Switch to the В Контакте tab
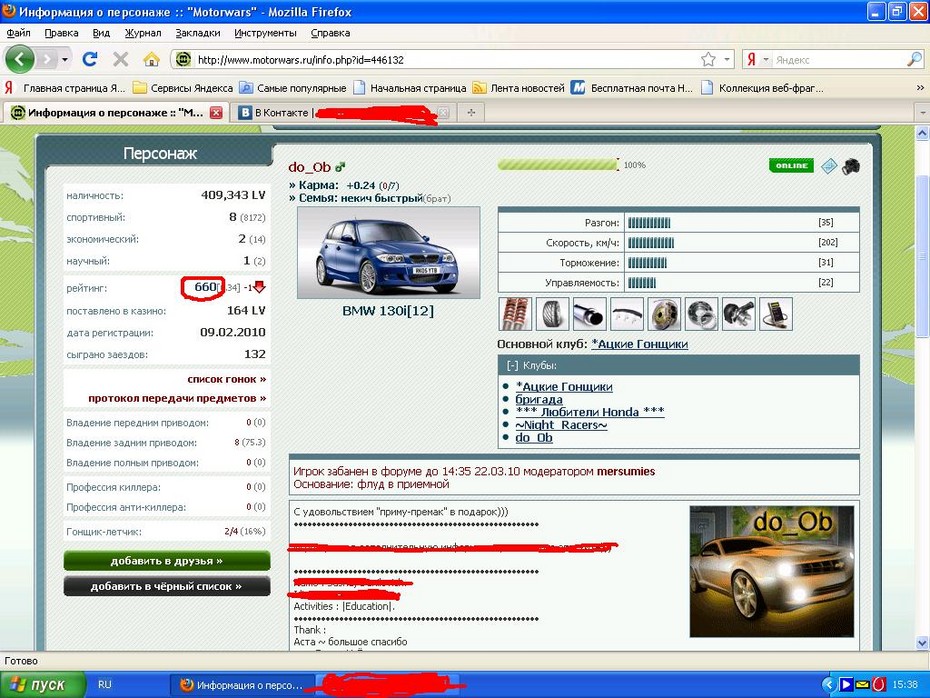This screenshot has width=930, height=698. 282,113
